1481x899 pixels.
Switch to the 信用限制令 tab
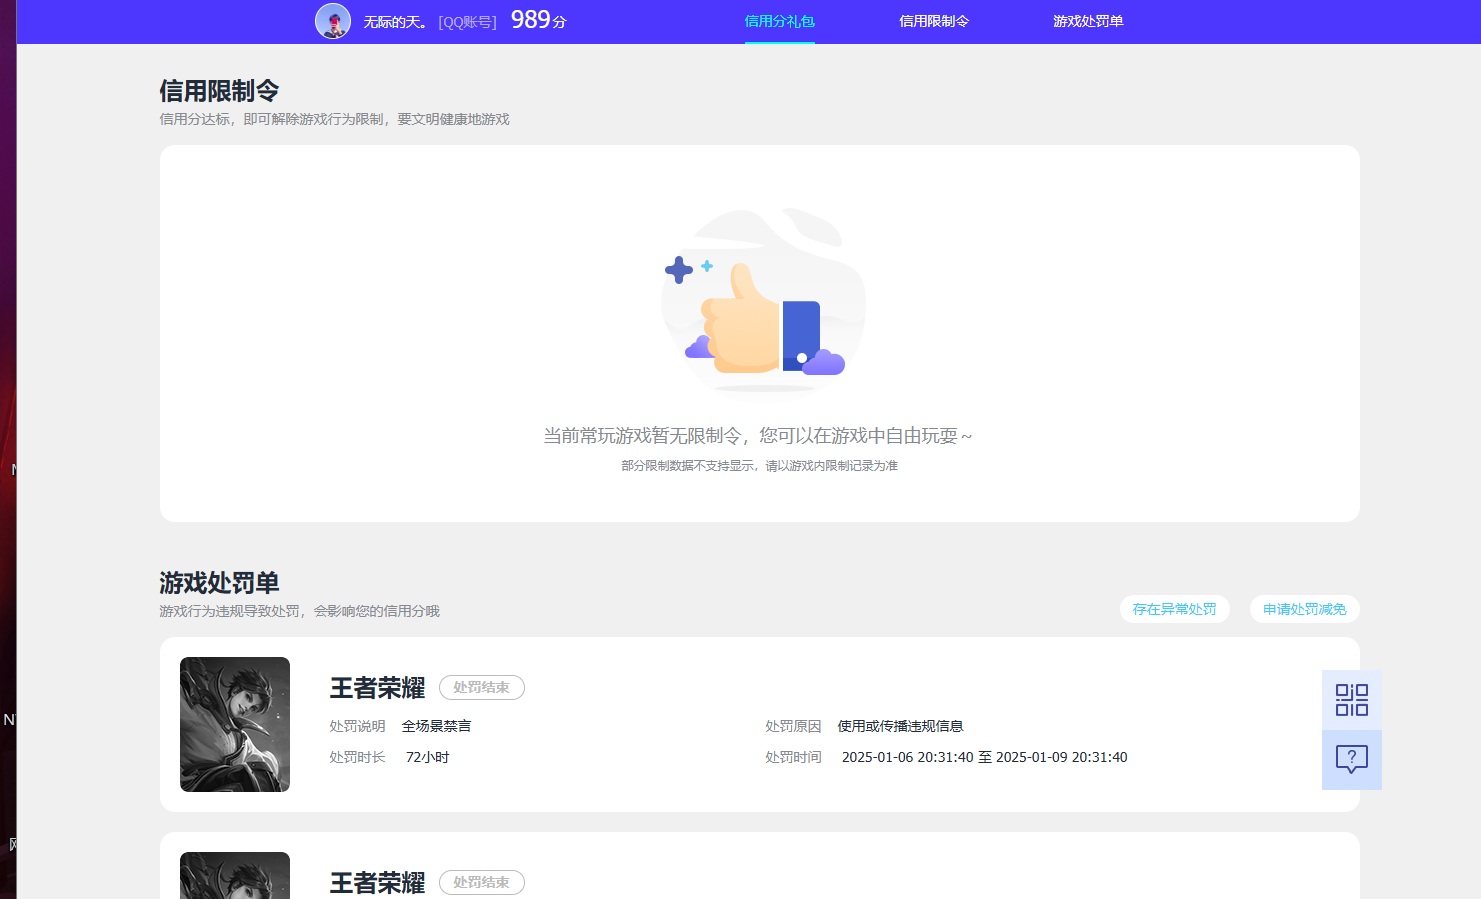(933, 20)
